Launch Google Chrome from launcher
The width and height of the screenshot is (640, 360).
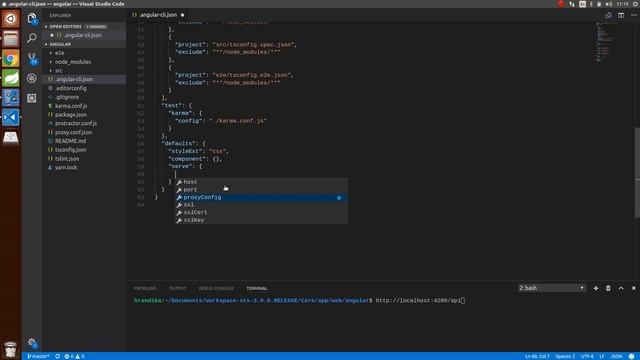pyautogui.click(x=11, y=58)
